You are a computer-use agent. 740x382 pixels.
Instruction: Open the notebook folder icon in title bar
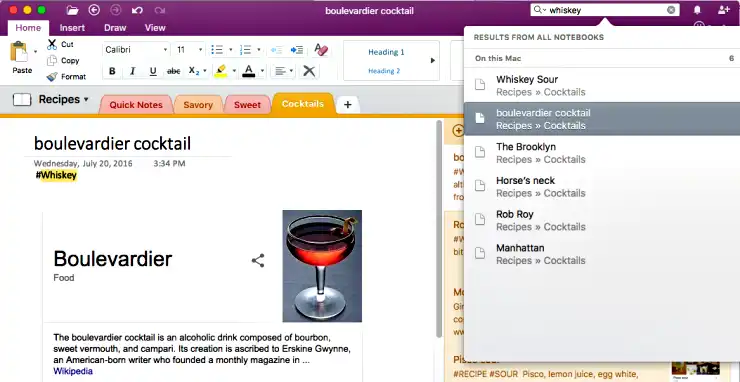(72, 10)
